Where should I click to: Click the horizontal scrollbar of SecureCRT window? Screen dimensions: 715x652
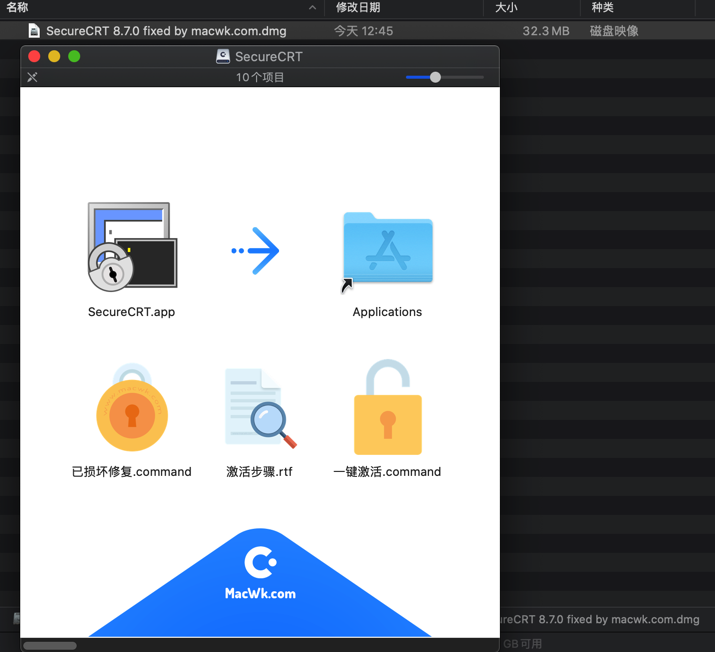[50, 645]
